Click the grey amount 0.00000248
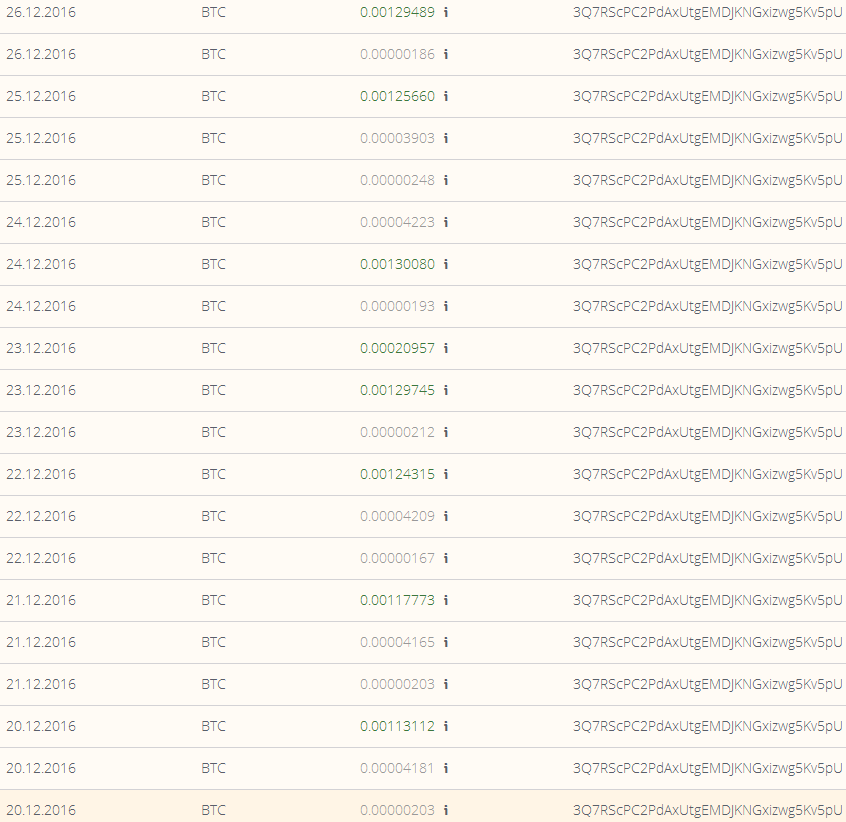The image size is (846, 822). click(x=397, y=180)
